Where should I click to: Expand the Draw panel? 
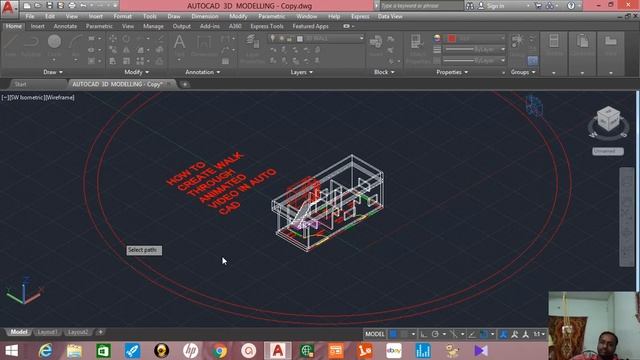click(53, 72)
